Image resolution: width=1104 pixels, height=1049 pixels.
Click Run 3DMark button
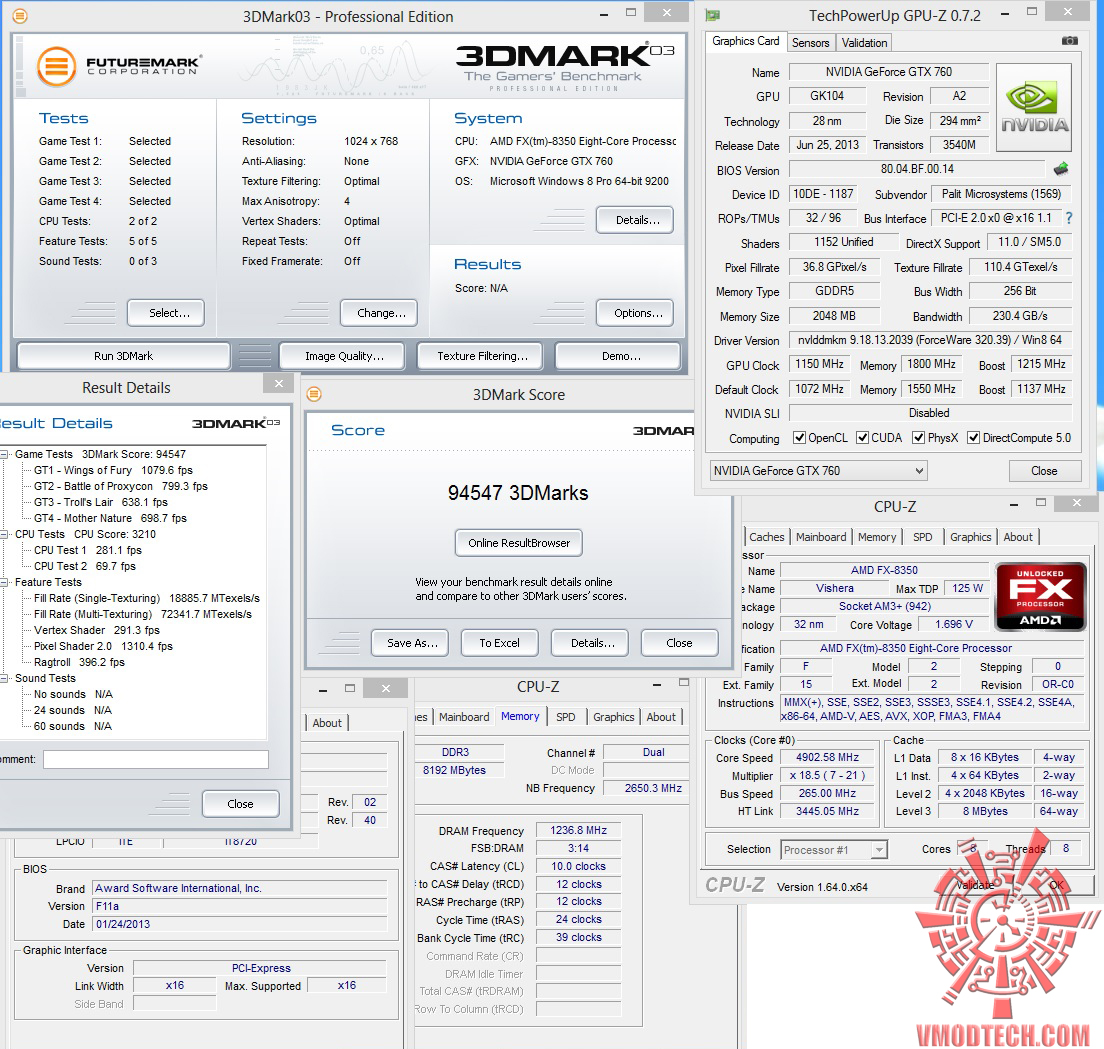coord(123,356)
